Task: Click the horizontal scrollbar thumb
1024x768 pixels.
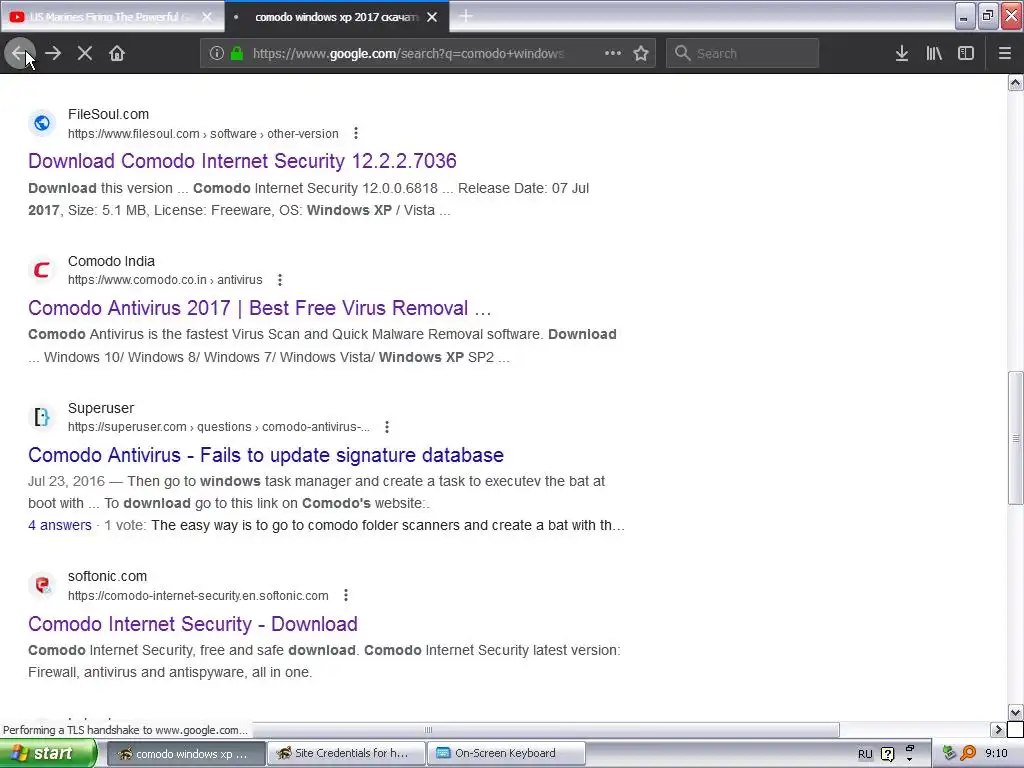Action: [428, 729]
